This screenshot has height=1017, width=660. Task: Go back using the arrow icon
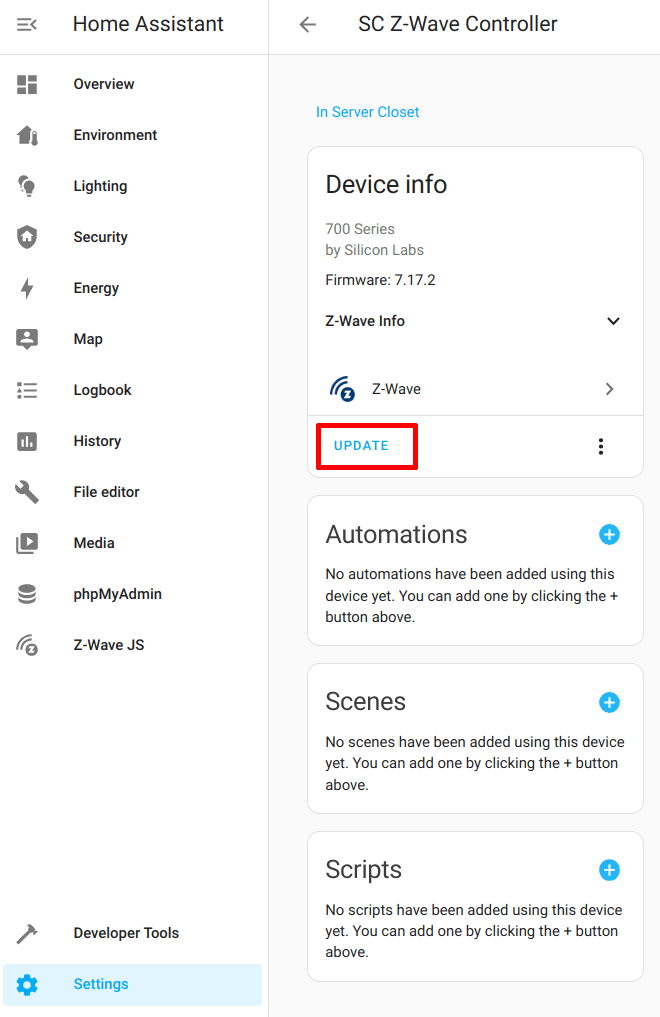(x=307, y=25)
